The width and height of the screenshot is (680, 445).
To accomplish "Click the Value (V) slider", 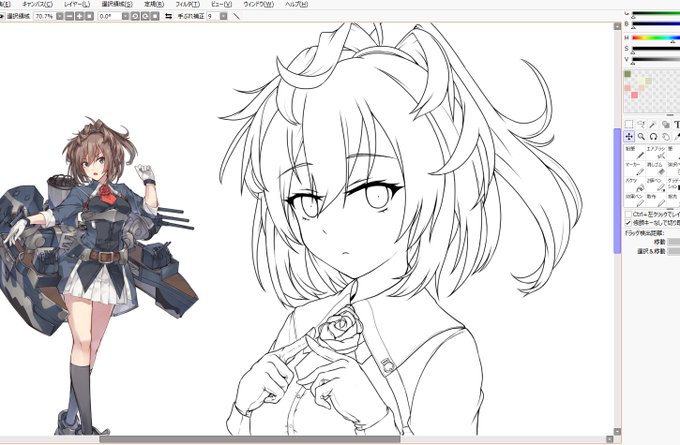I will pyautogui.click(x=656, y=59).
